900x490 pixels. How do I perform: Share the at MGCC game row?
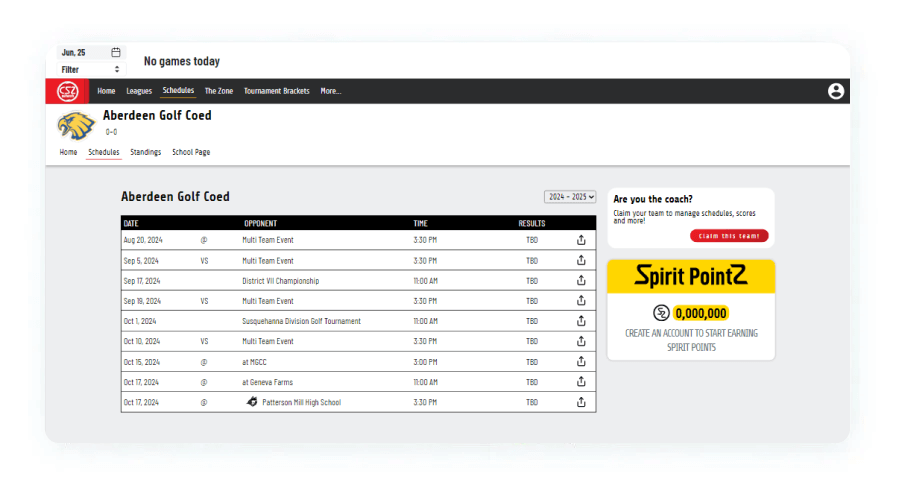pyautogui.click(x=581, y=362)
